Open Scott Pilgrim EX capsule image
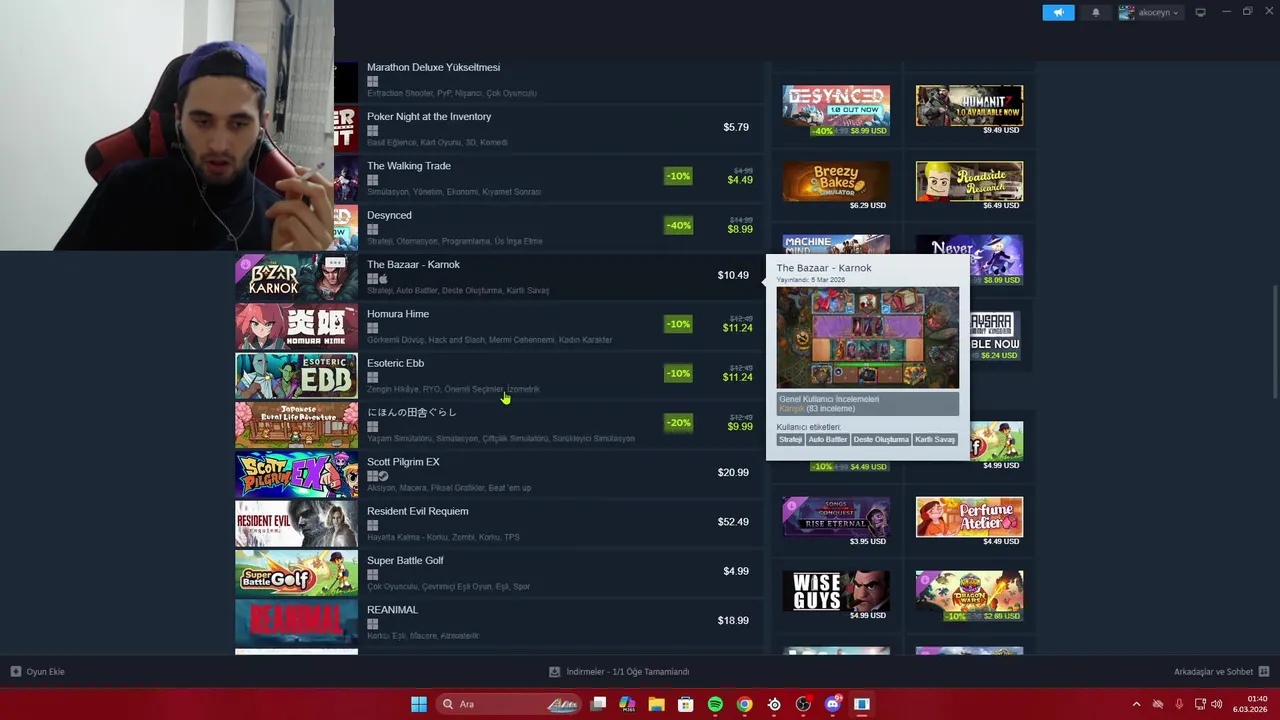The image size is (1280, 720). click(296, 474)
